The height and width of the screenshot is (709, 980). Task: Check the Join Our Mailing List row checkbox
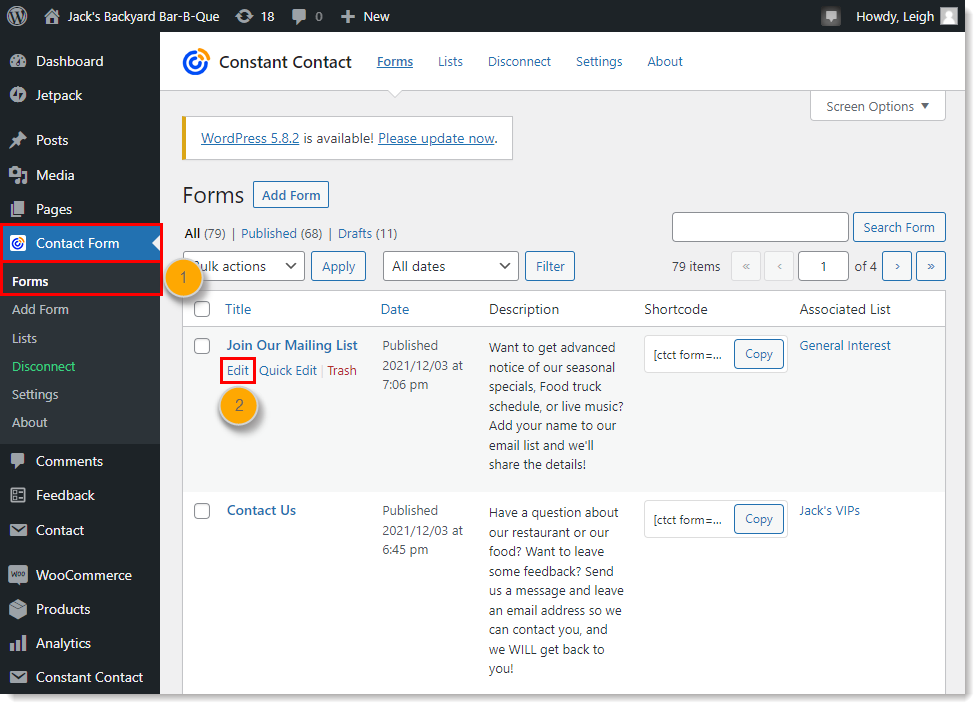(x=202, y=346)
